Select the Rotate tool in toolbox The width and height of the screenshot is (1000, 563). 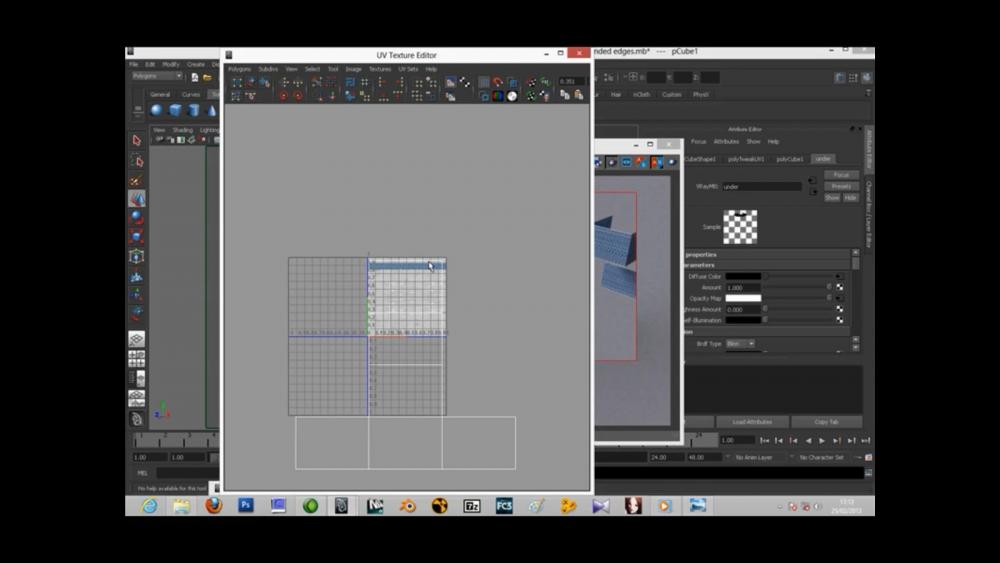(x=136, y=217)
